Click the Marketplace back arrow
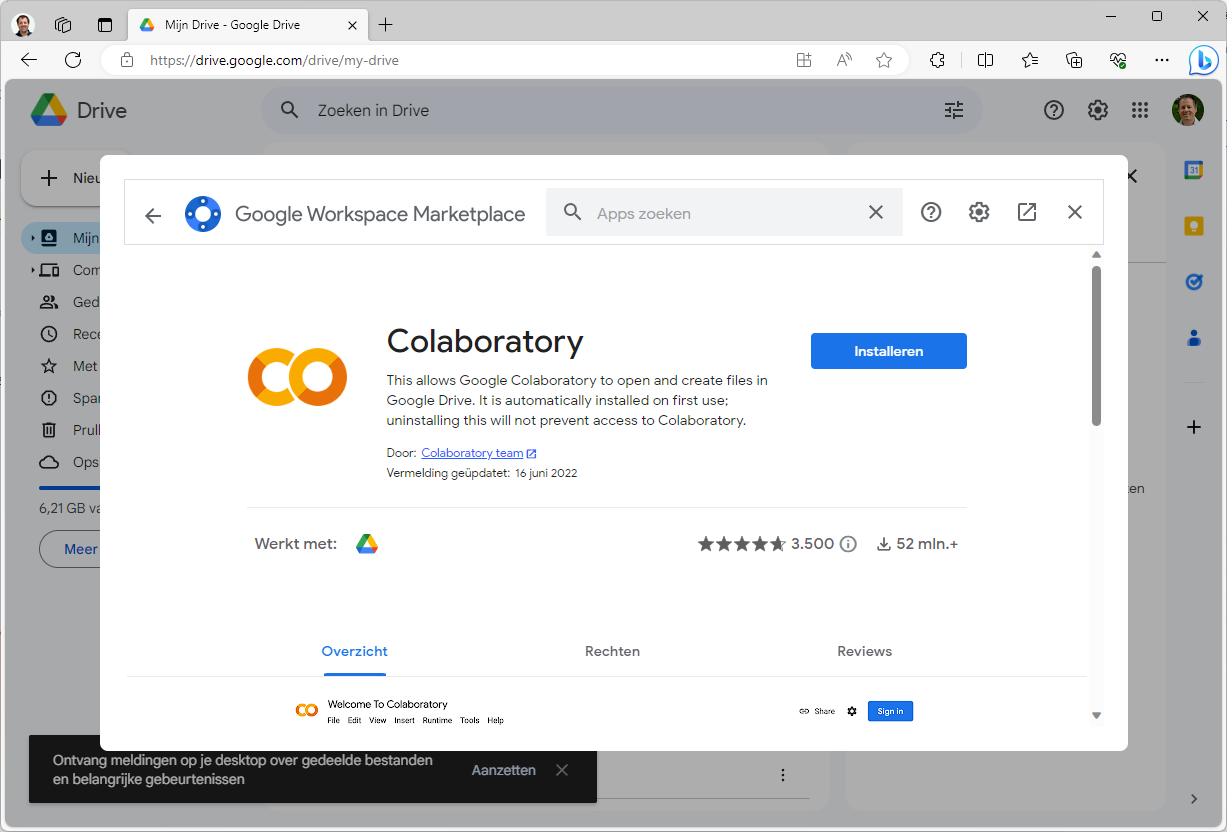 (153, 215)
